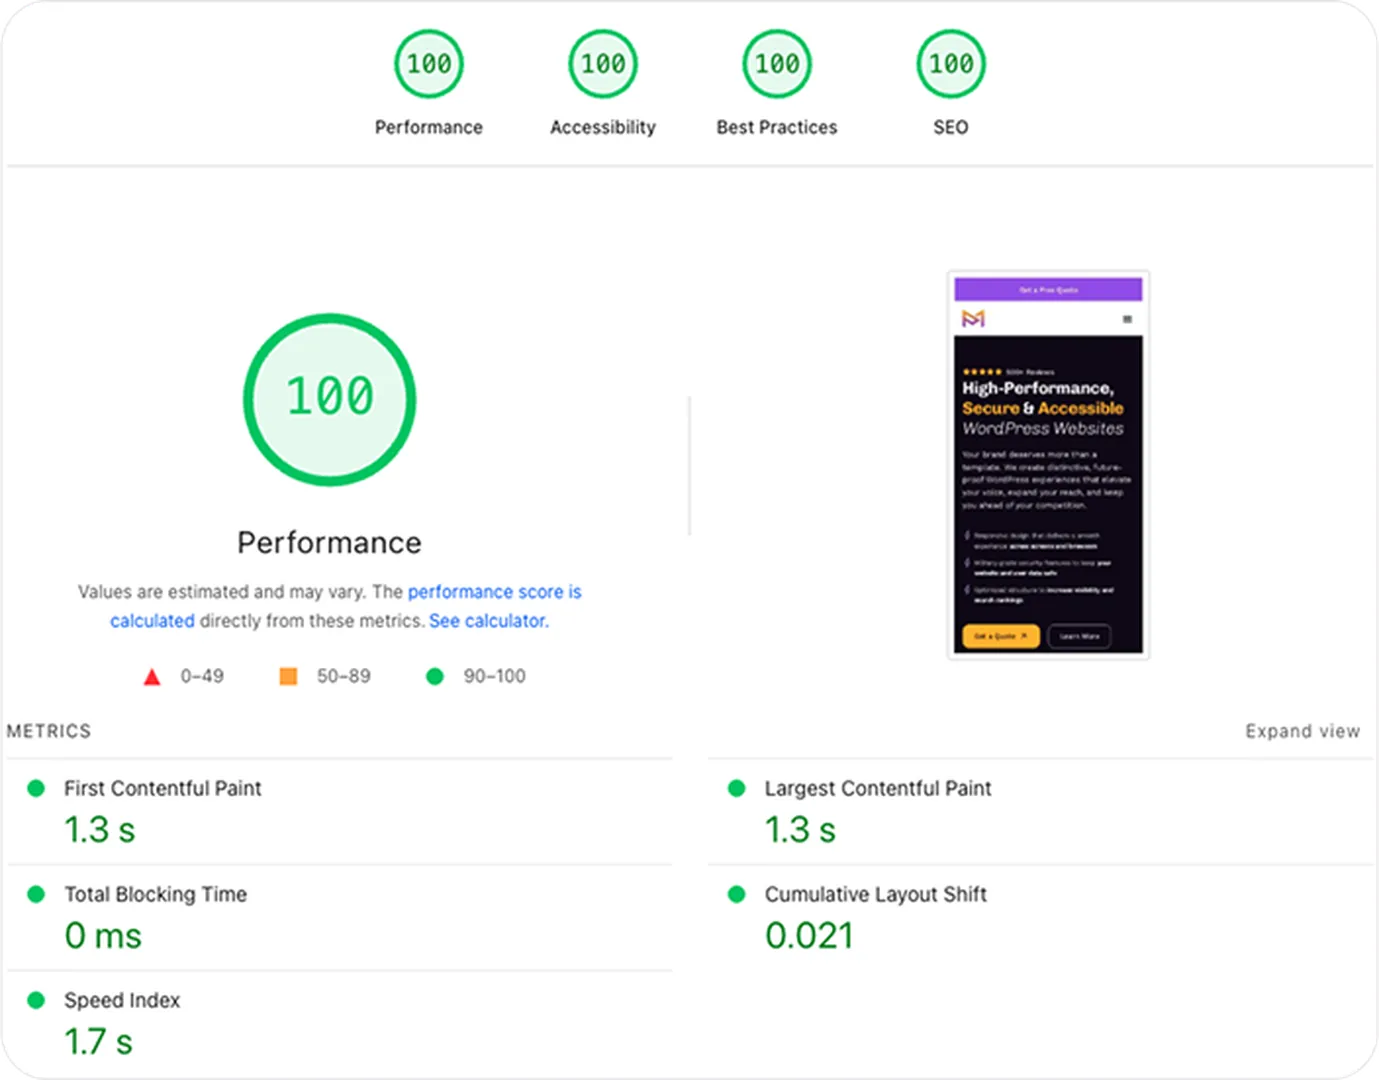The width and height of the screenshot is (1379, 1080).
Task: Click the mobile website screenshot thumbnail
Action: pos(1048,465)
